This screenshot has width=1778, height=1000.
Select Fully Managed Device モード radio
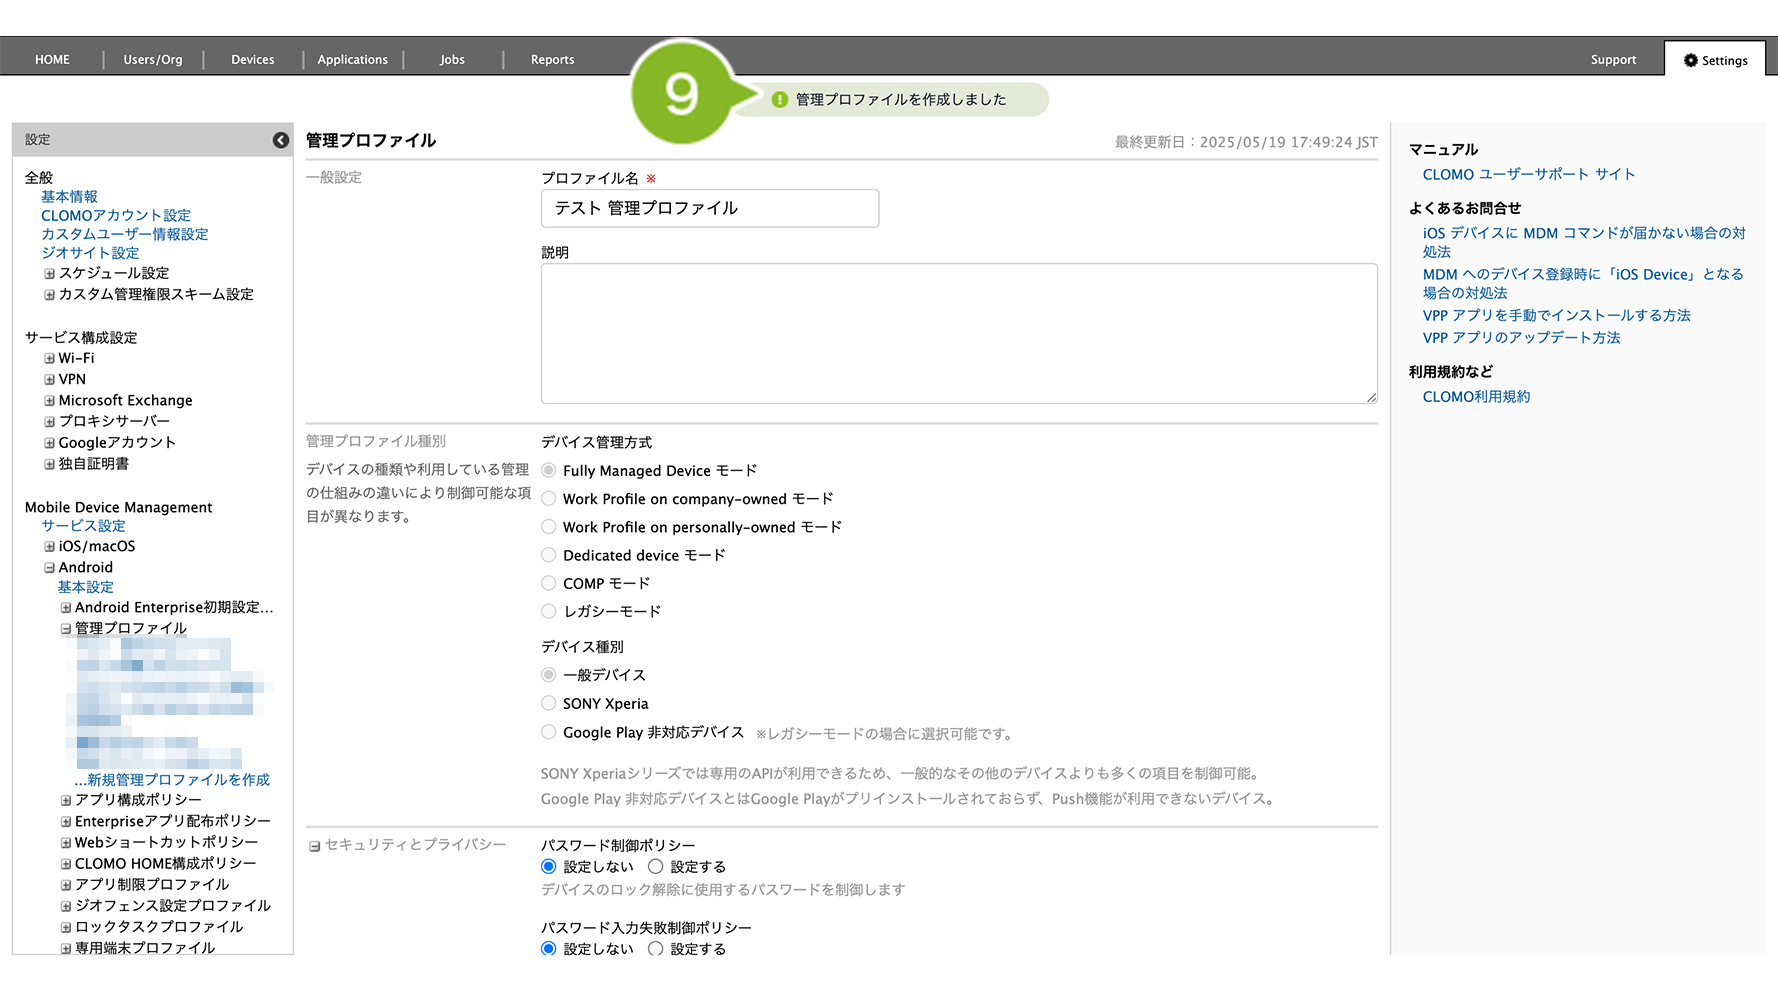(549, 470)
